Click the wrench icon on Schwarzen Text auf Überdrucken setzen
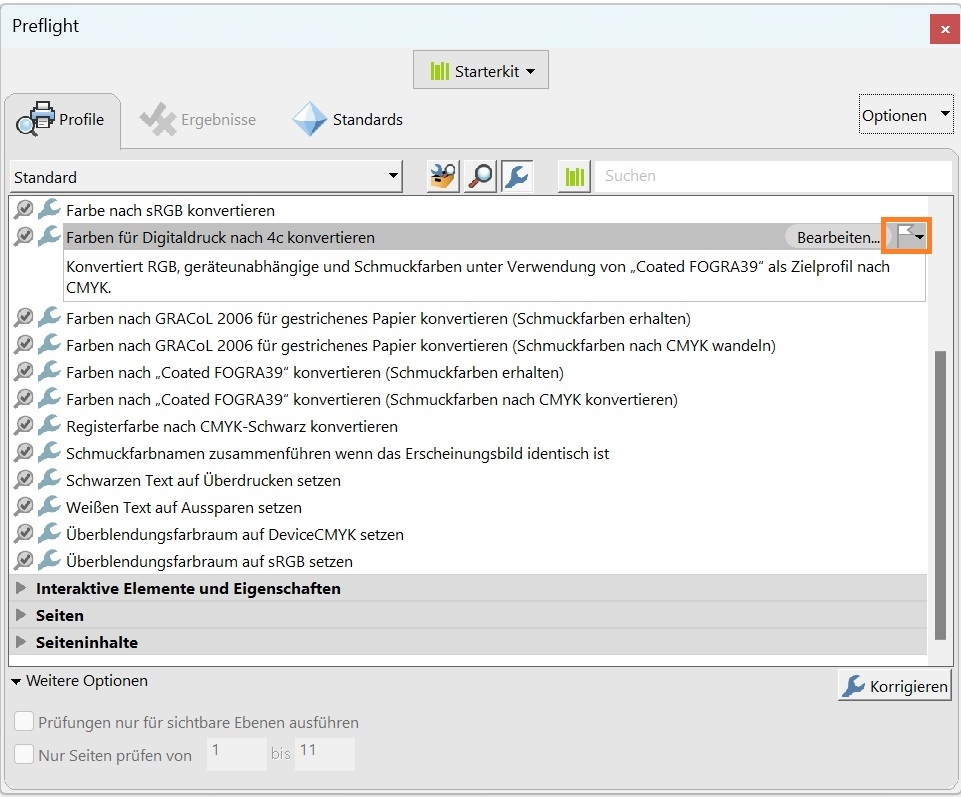This screenshot has width=961, height=797. tap(50, 479)
